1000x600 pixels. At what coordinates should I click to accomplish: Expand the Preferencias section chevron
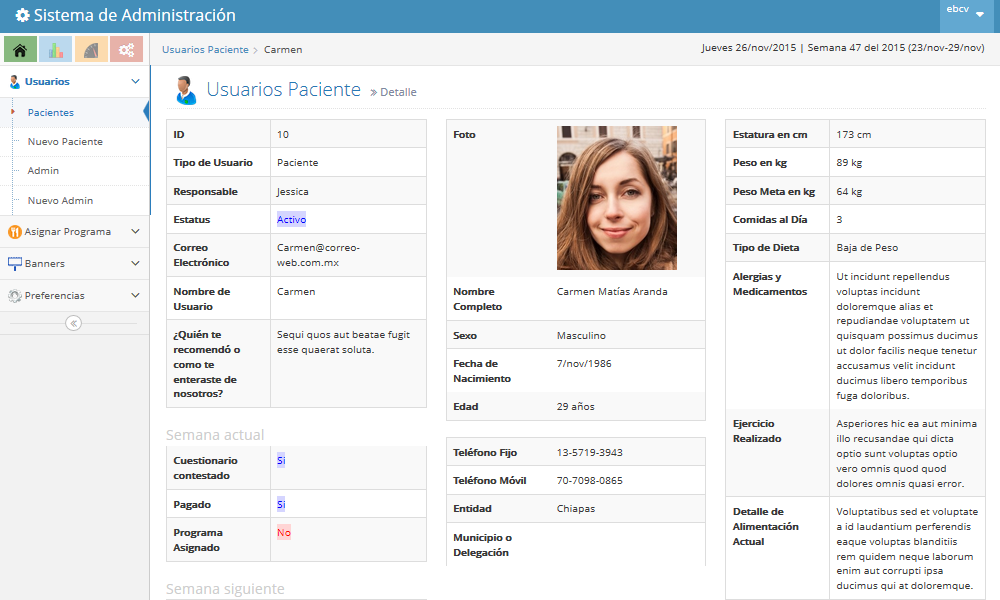pos(135,296)
